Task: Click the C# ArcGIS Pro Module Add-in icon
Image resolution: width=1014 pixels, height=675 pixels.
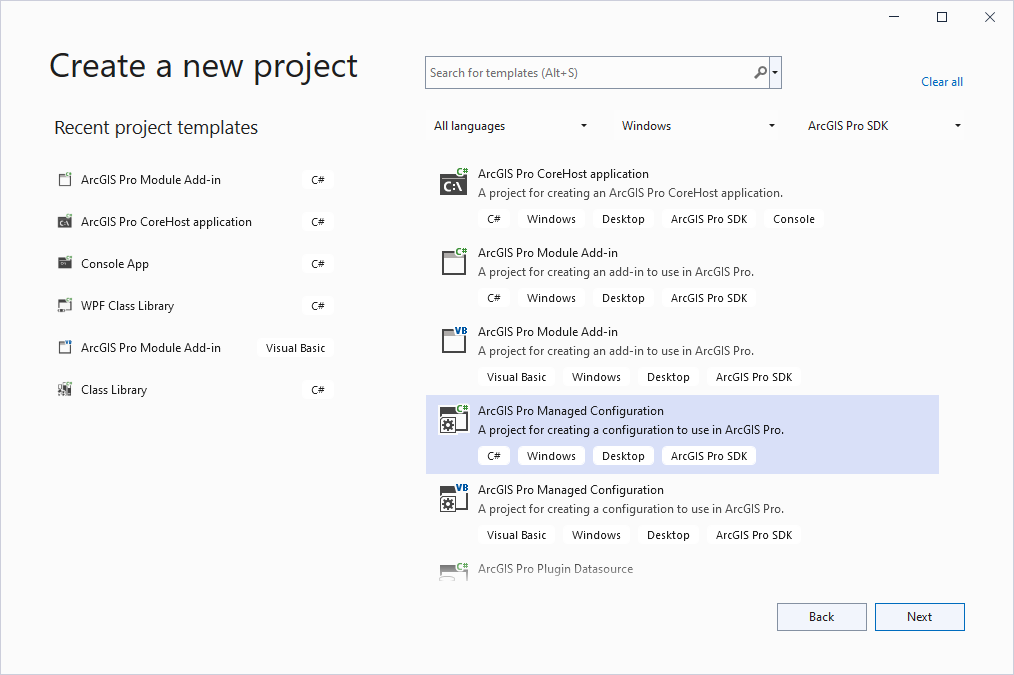Action: pyautogui.click(x=453, y=262)
